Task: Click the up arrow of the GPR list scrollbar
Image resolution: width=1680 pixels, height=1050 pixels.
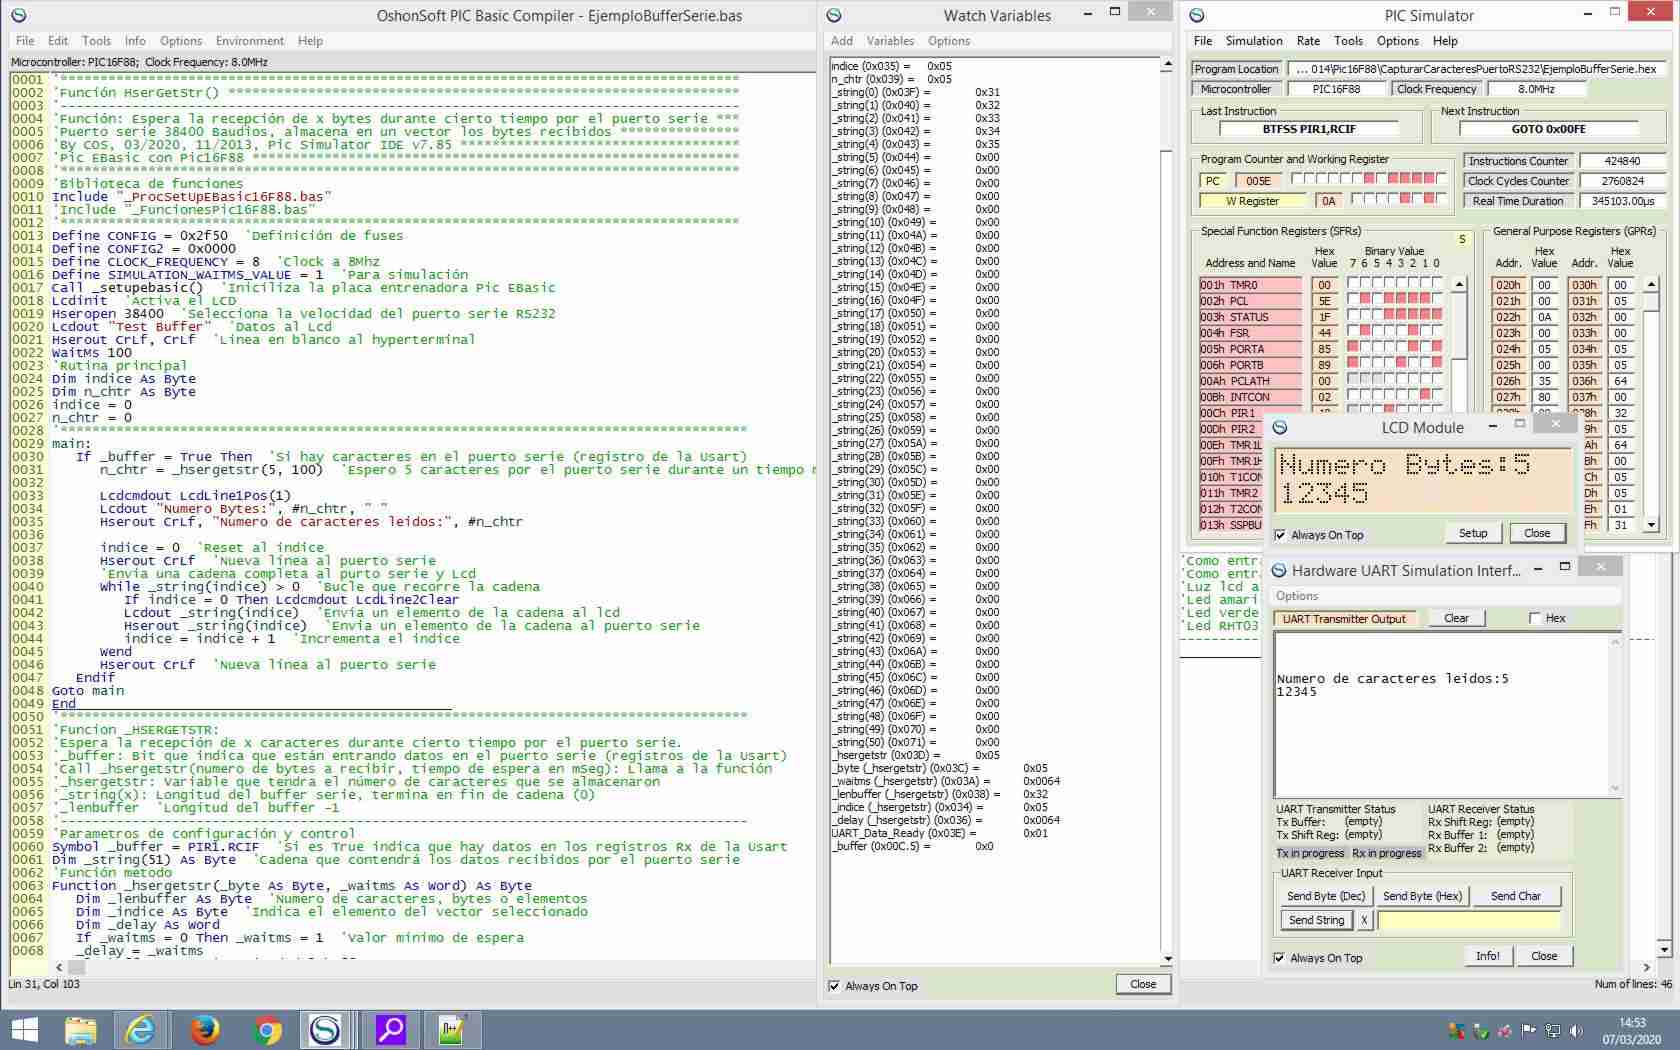Action: [x=1651, y=285]
